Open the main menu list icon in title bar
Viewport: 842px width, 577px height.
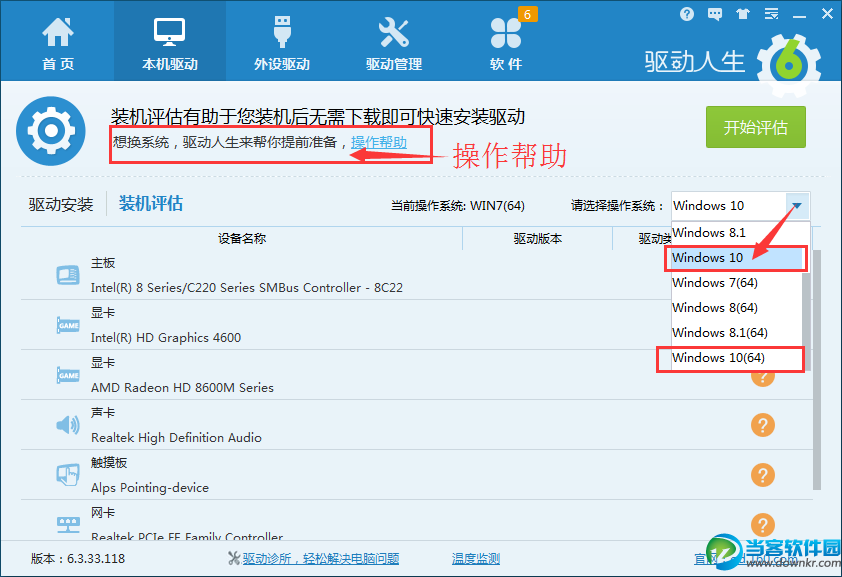771,14
